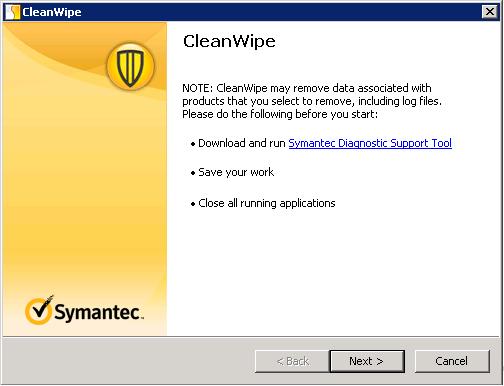Click the Next > button
This screenshot has width=504, height=386.
(x=367, y=361)
